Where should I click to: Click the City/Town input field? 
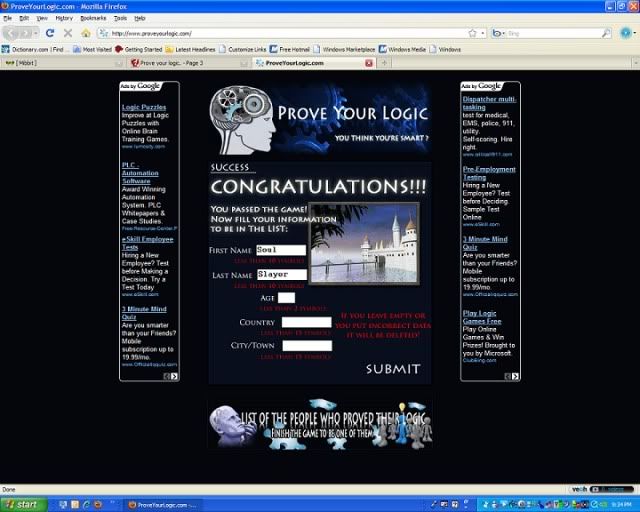[307, 346]
